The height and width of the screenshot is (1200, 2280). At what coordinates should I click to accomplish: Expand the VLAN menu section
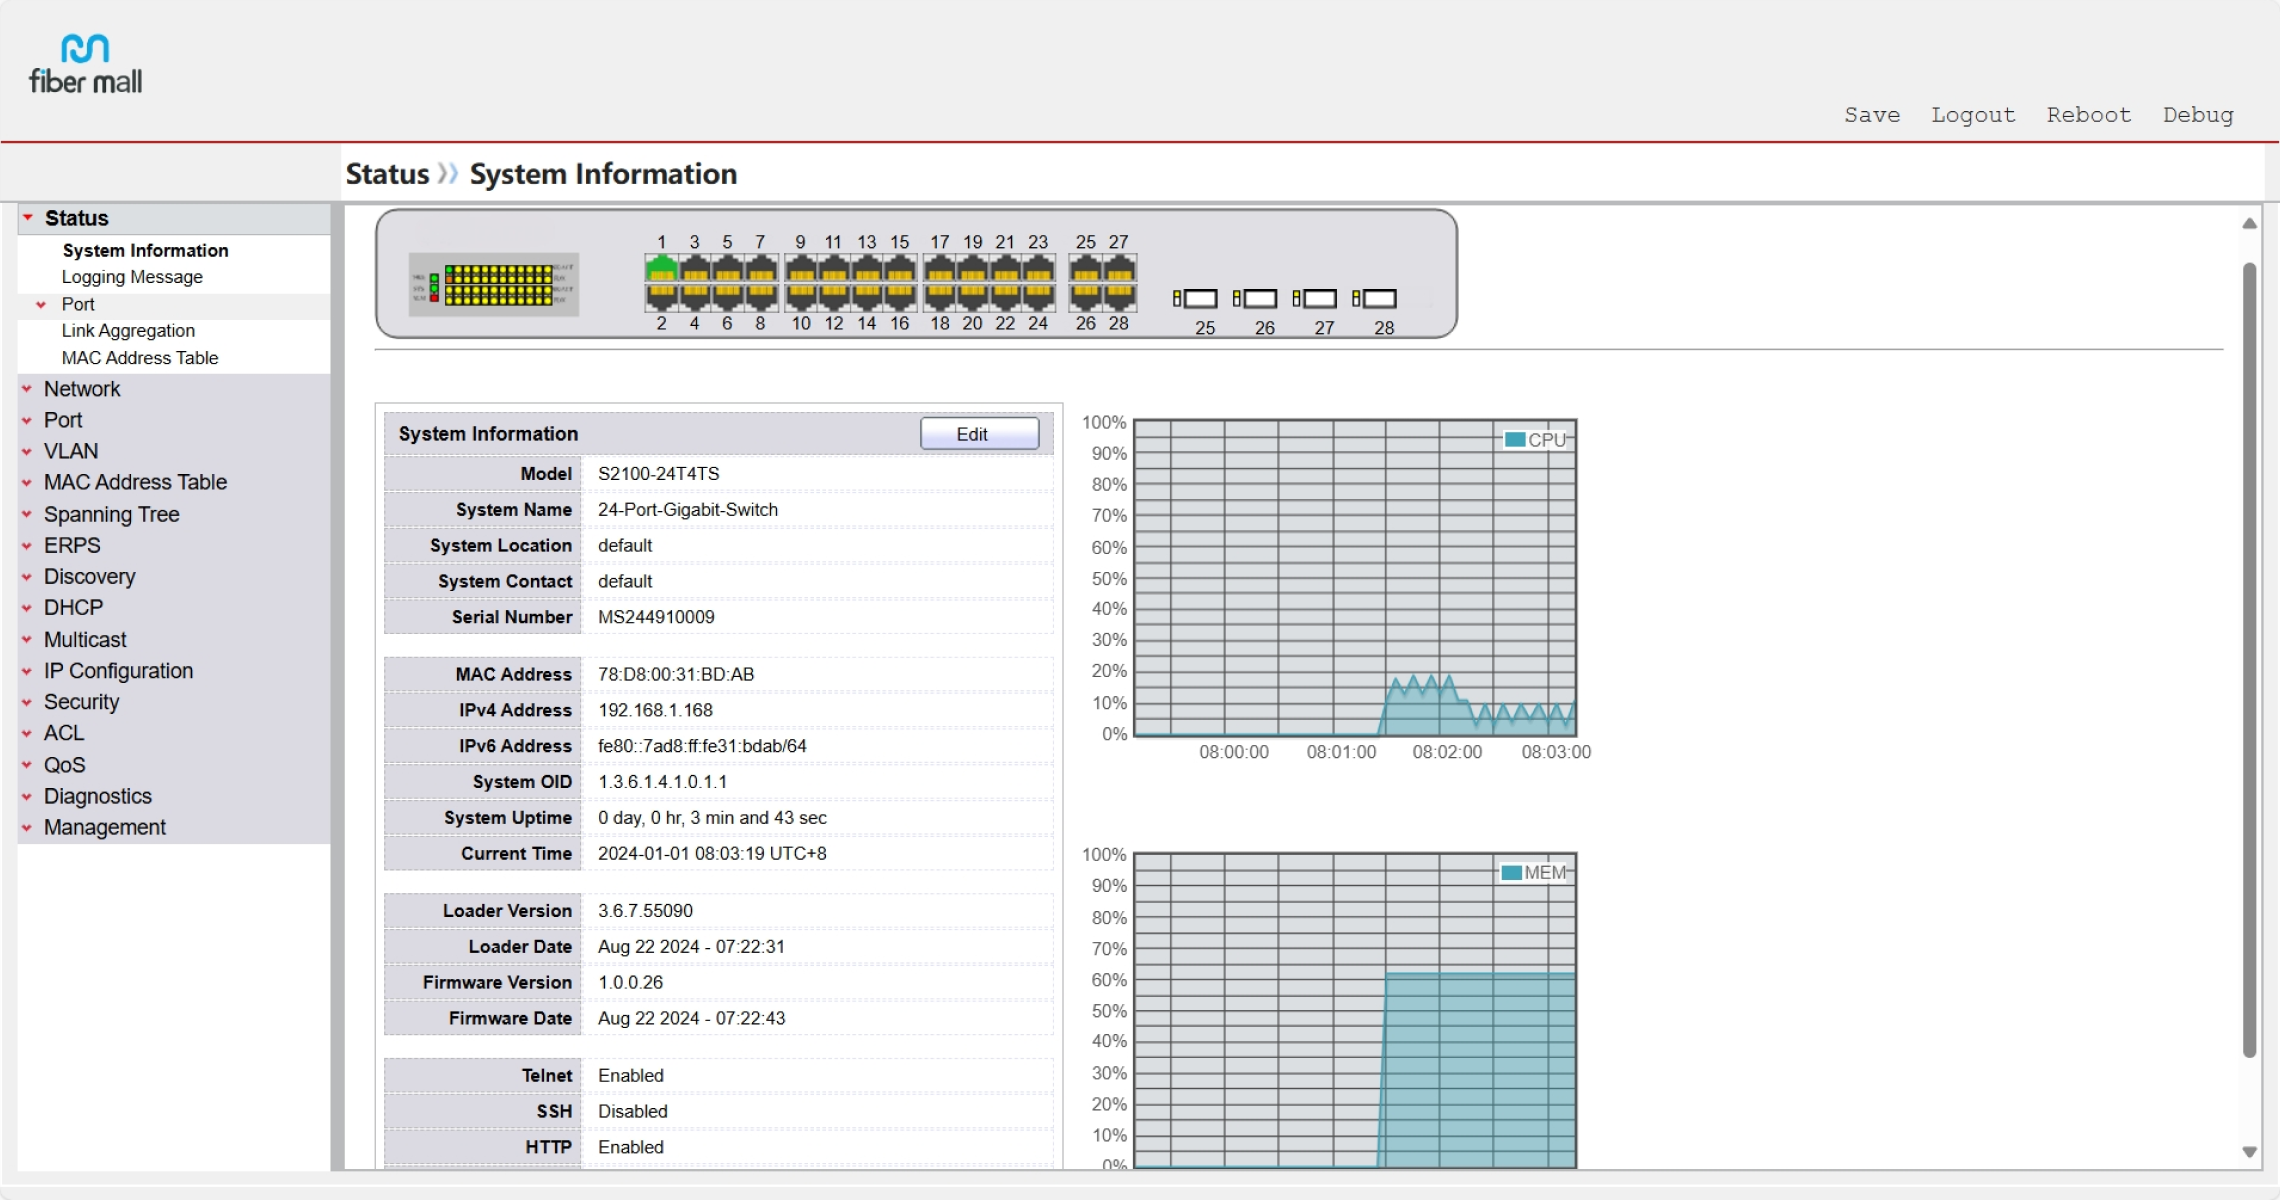coord(70,451)
